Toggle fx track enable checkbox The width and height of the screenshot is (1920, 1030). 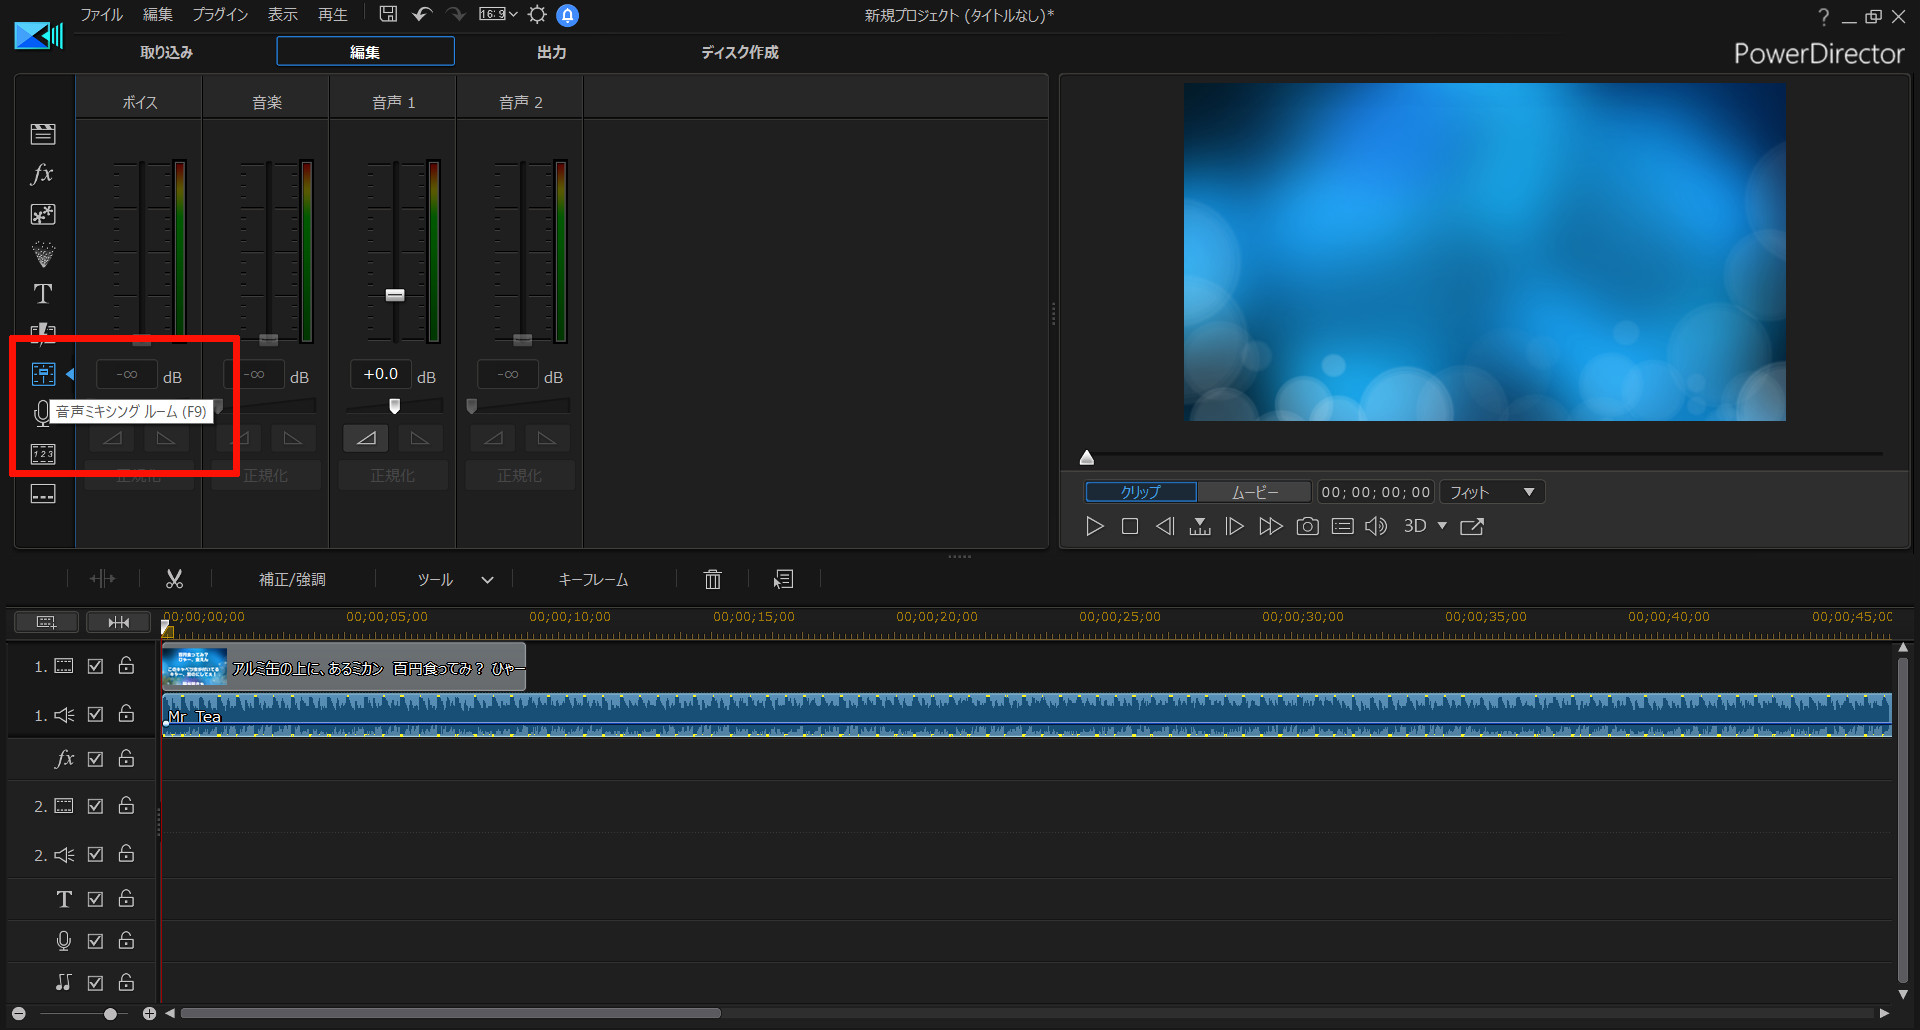[95, 759]
